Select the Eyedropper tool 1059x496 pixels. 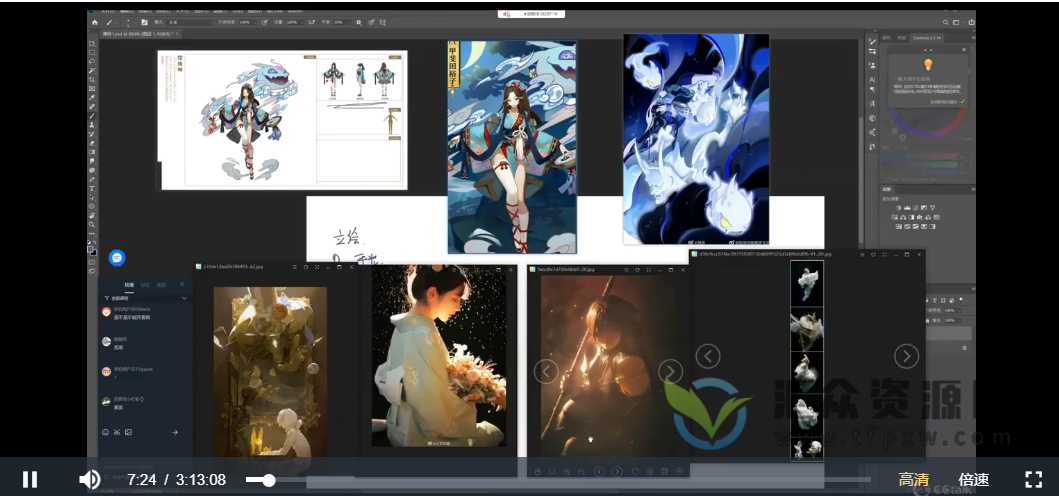click(93, 95)
